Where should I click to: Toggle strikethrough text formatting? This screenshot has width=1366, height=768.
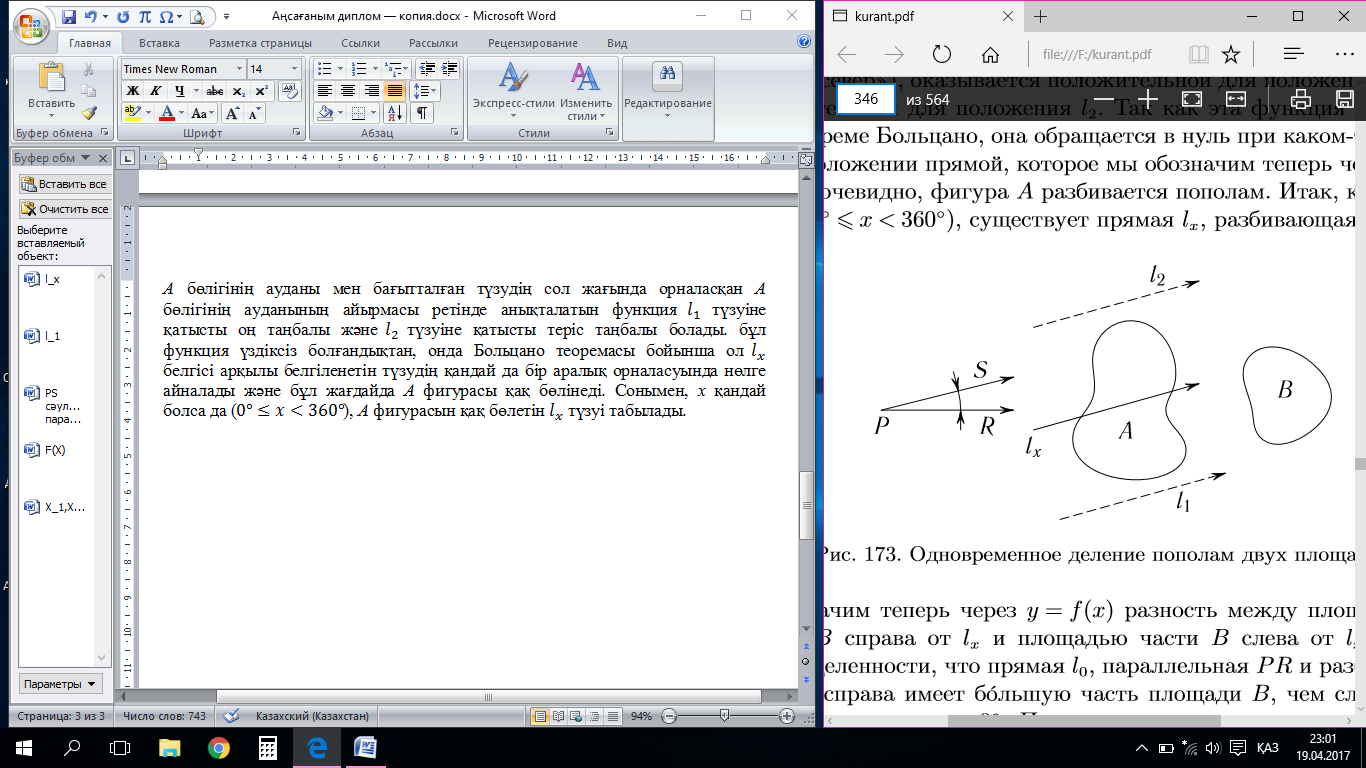[214, 91]
